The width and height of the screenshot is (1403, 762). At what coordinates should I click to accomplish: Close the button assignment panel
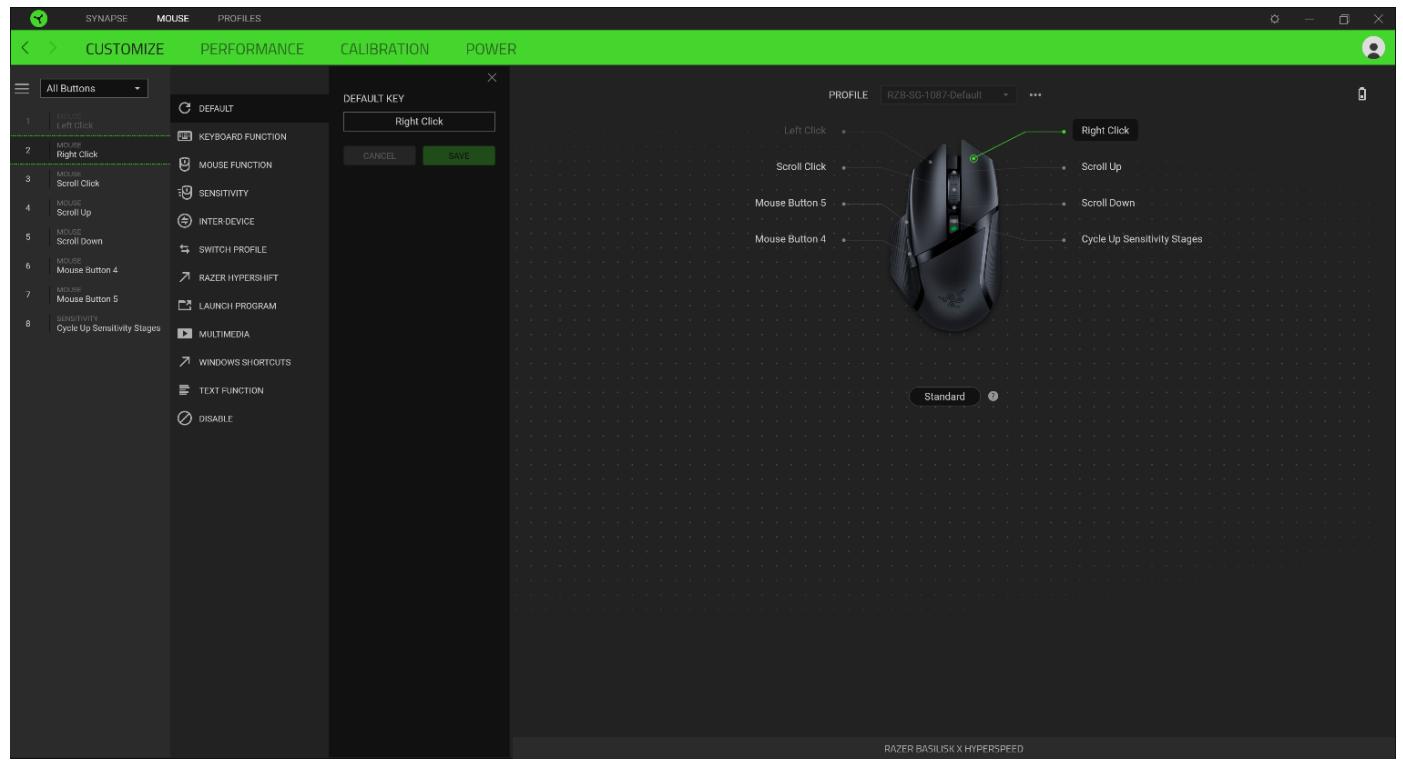(491, 78)
